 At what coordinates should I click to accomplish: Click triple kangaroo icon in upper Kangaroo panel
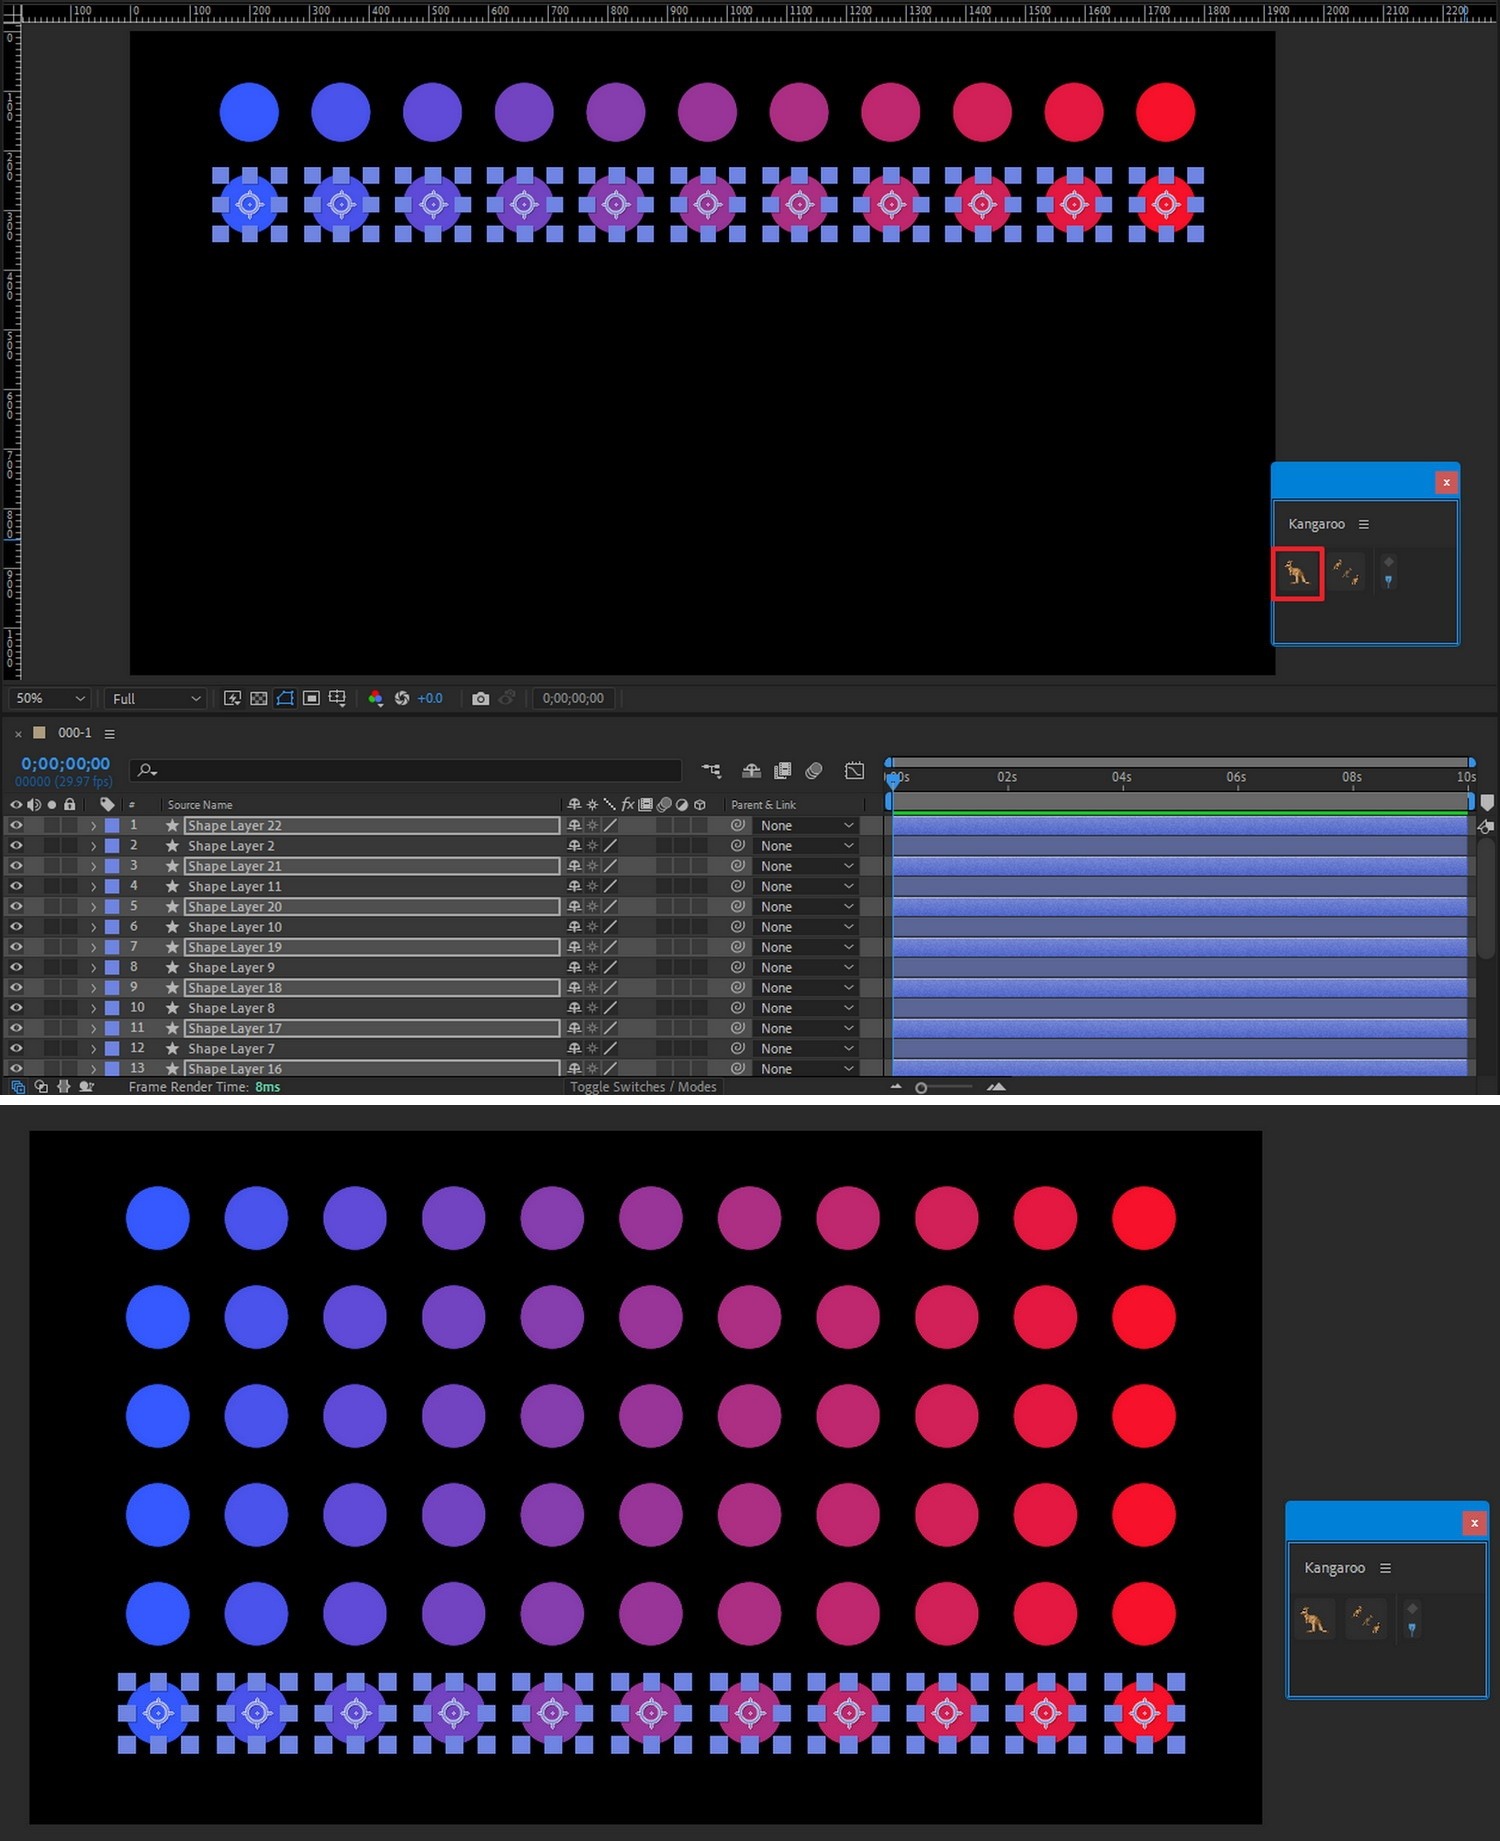click(x=1346, y=572)
